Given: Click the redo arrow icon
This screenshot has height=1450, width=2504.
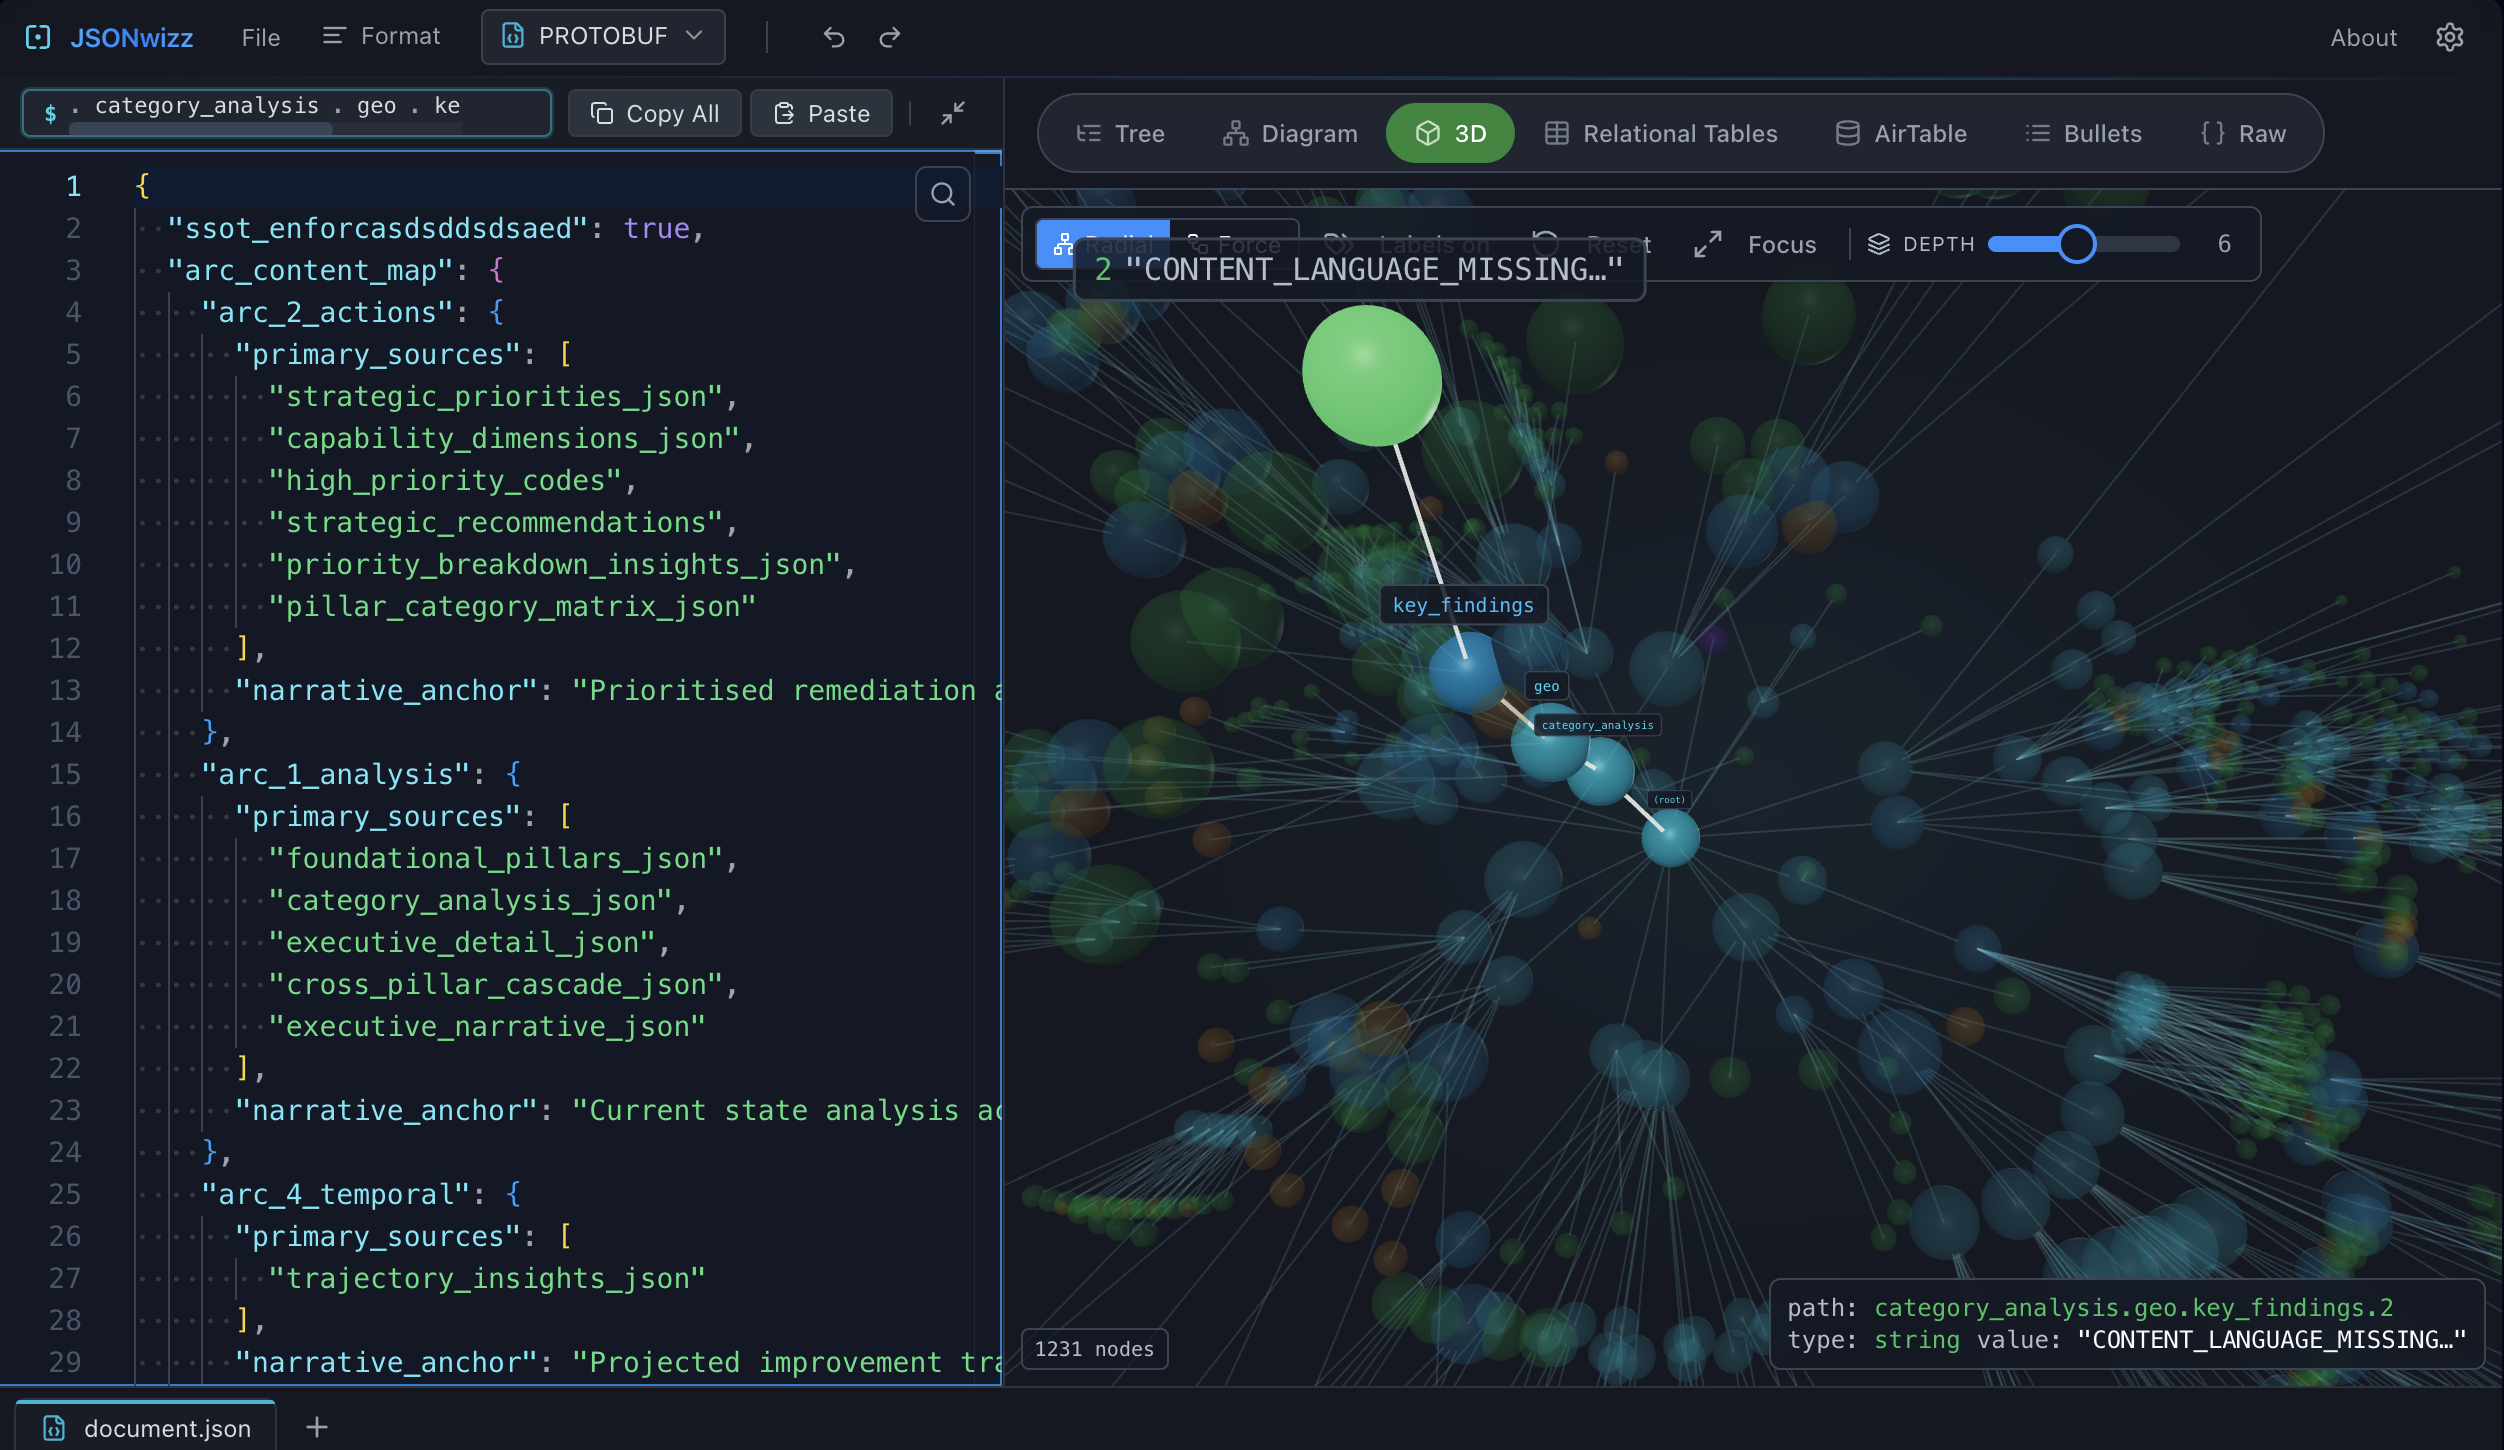Looking at the screenshot, I should tap(890, 38).
